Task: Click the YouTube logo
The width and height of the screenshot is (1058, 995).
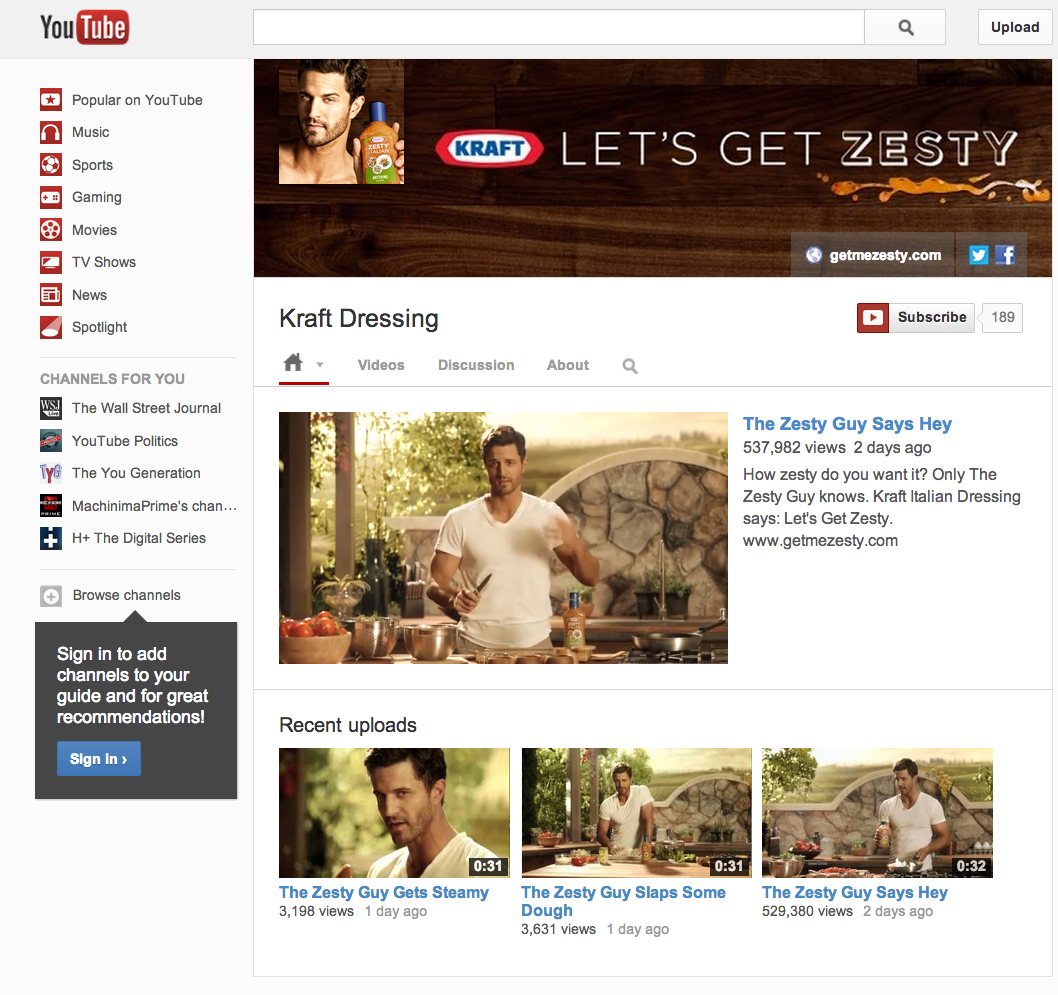Action: [x=84, y=28]
